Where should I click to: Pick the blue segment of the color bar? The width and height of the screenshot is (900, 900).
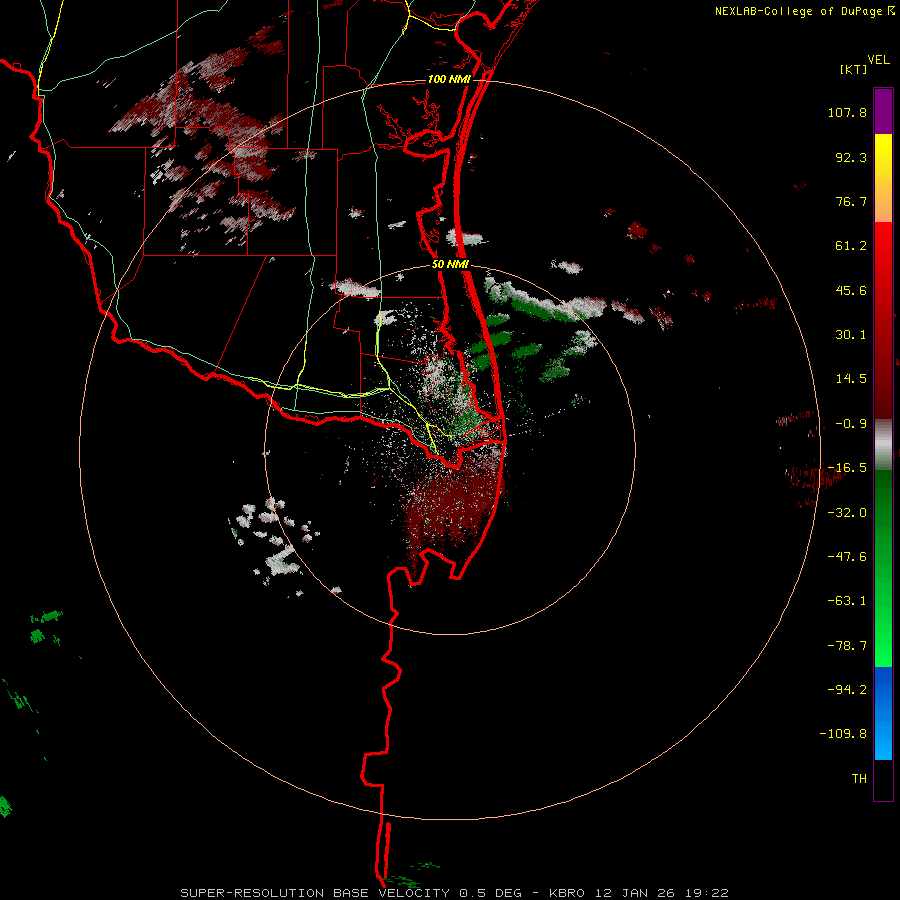coord(883,713)
